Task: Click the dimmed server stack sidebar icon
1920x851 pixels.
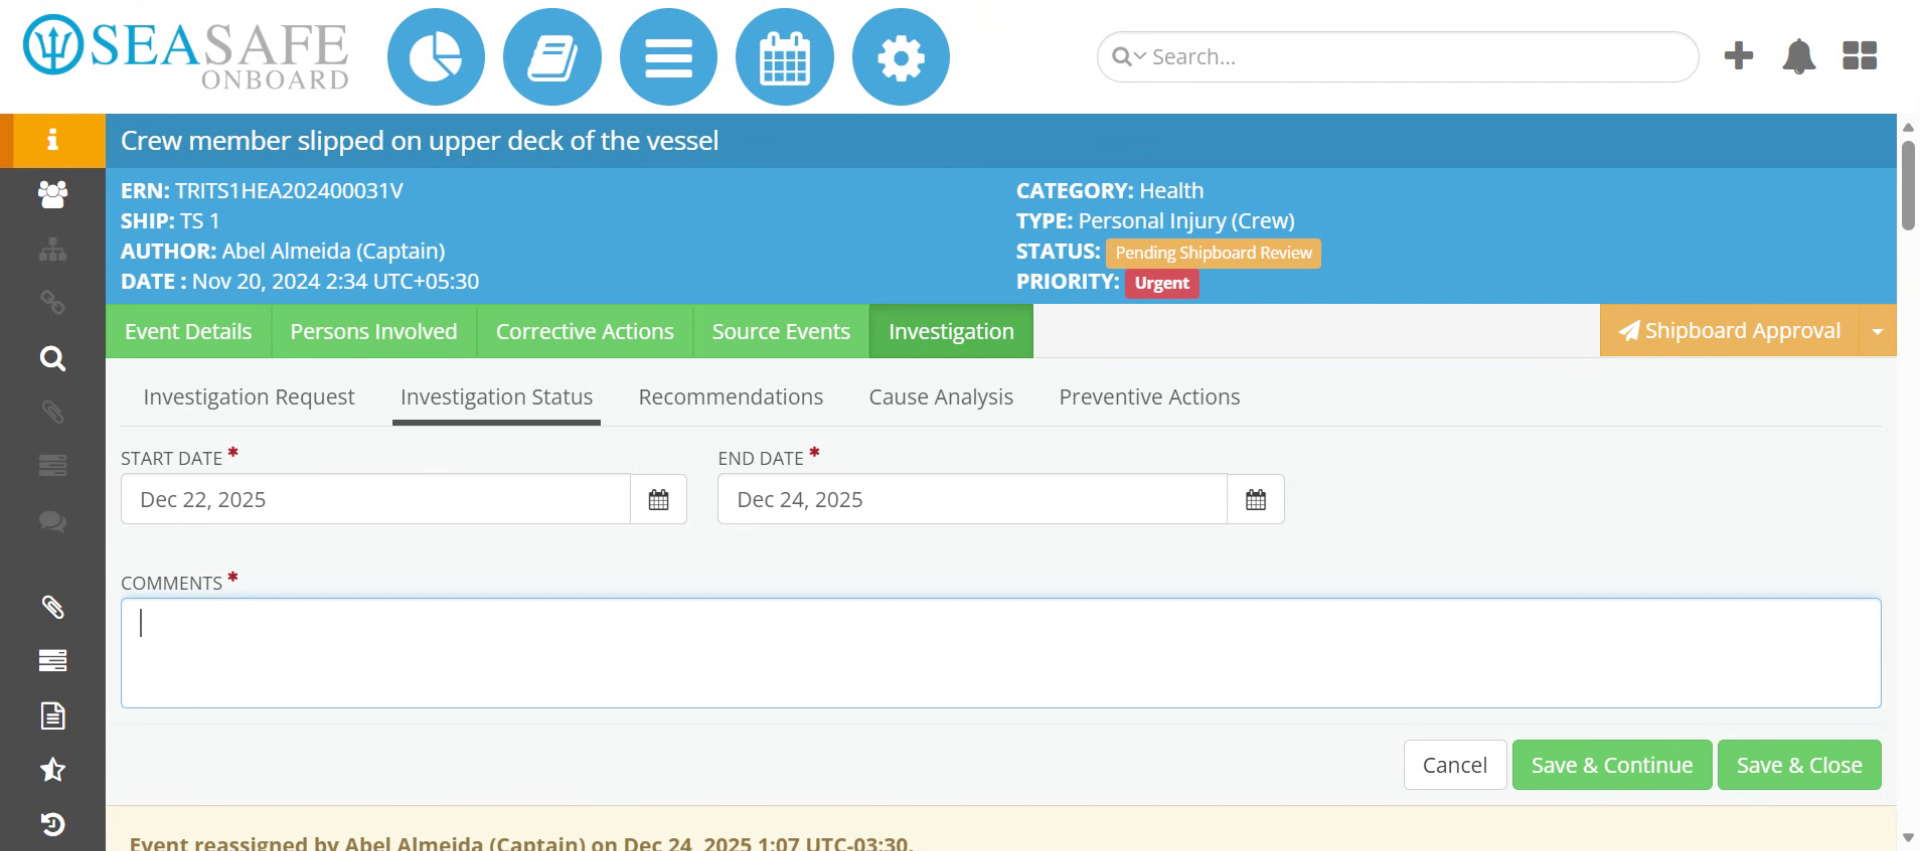Action: point(52,466)
